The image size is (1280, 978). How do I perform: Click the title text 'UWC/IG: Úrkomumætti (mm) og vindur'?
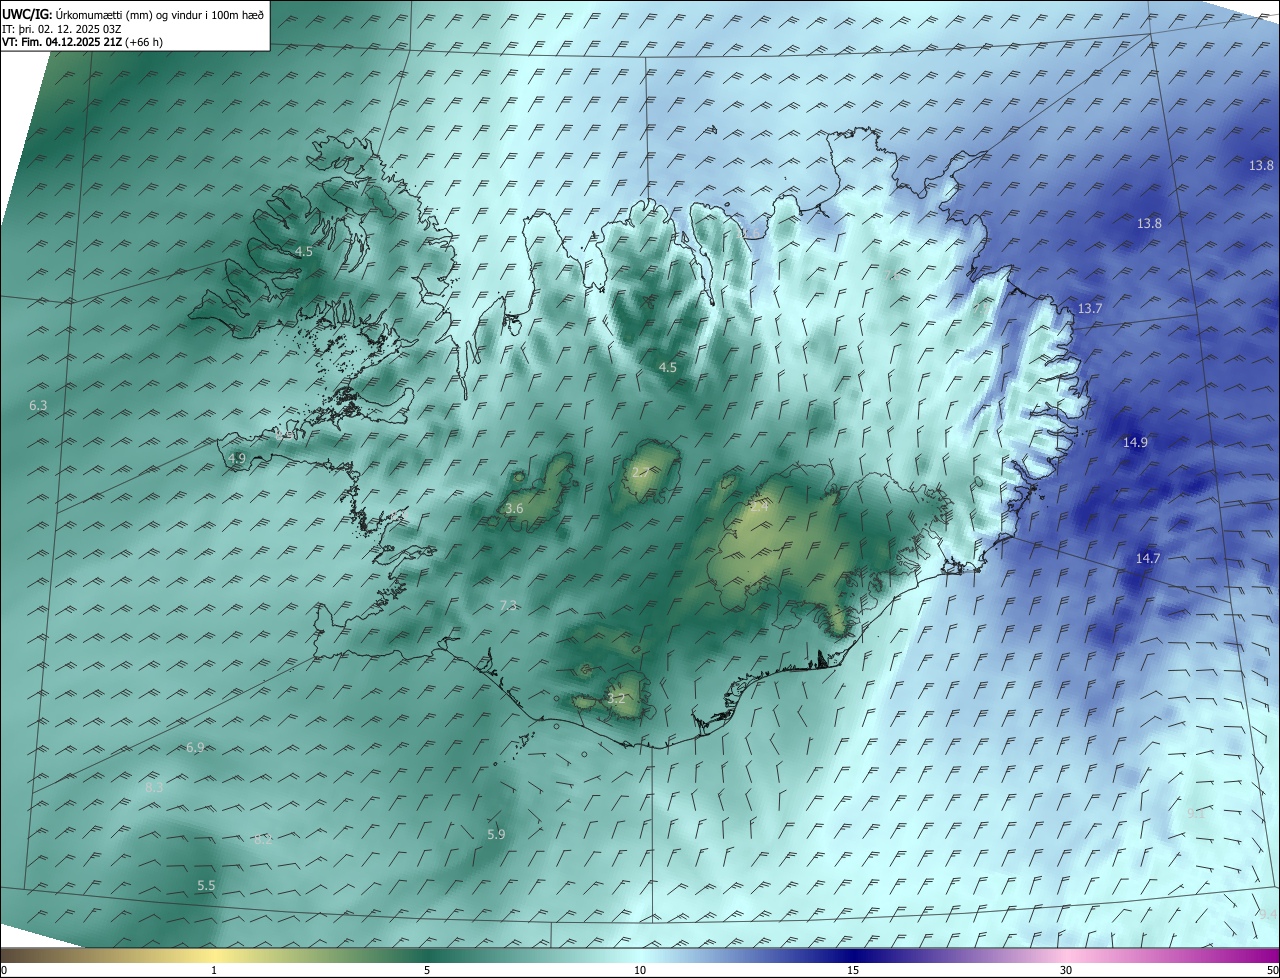click(x=101, y=13)
